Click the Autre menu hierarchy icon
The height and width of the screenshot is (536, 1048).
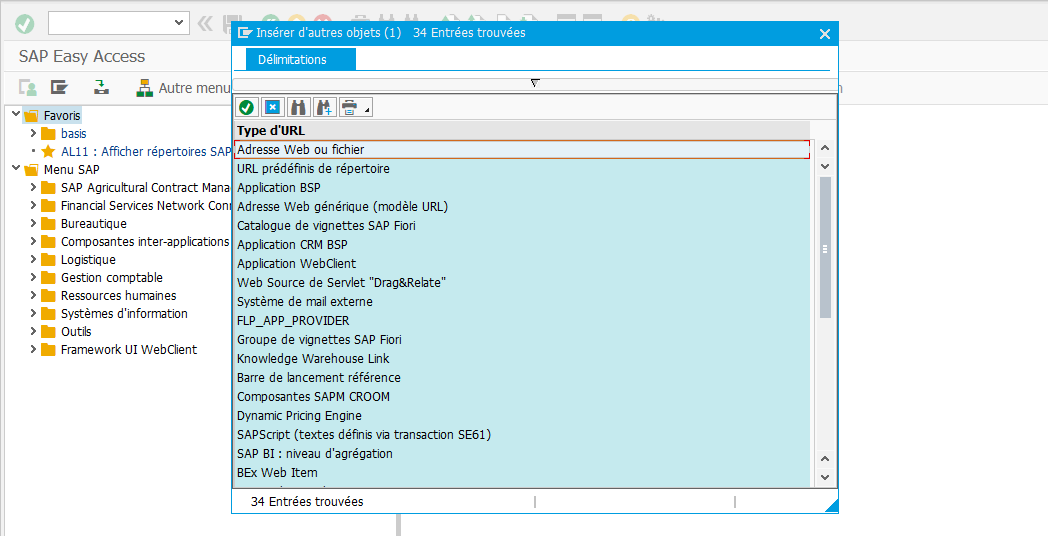(144, 88)
